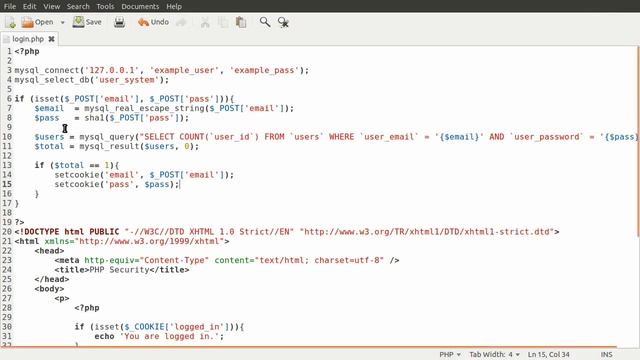Viewport: 640px width, 360px height.
Task: Select the login.php tab
Action: (x=28, y=39)
